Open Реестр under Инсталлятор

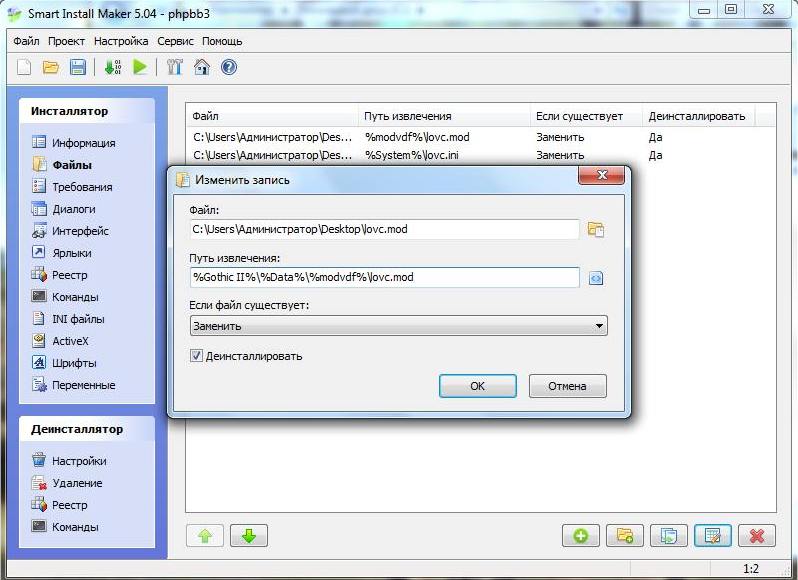pyautogui.click(x=60, y=275)
